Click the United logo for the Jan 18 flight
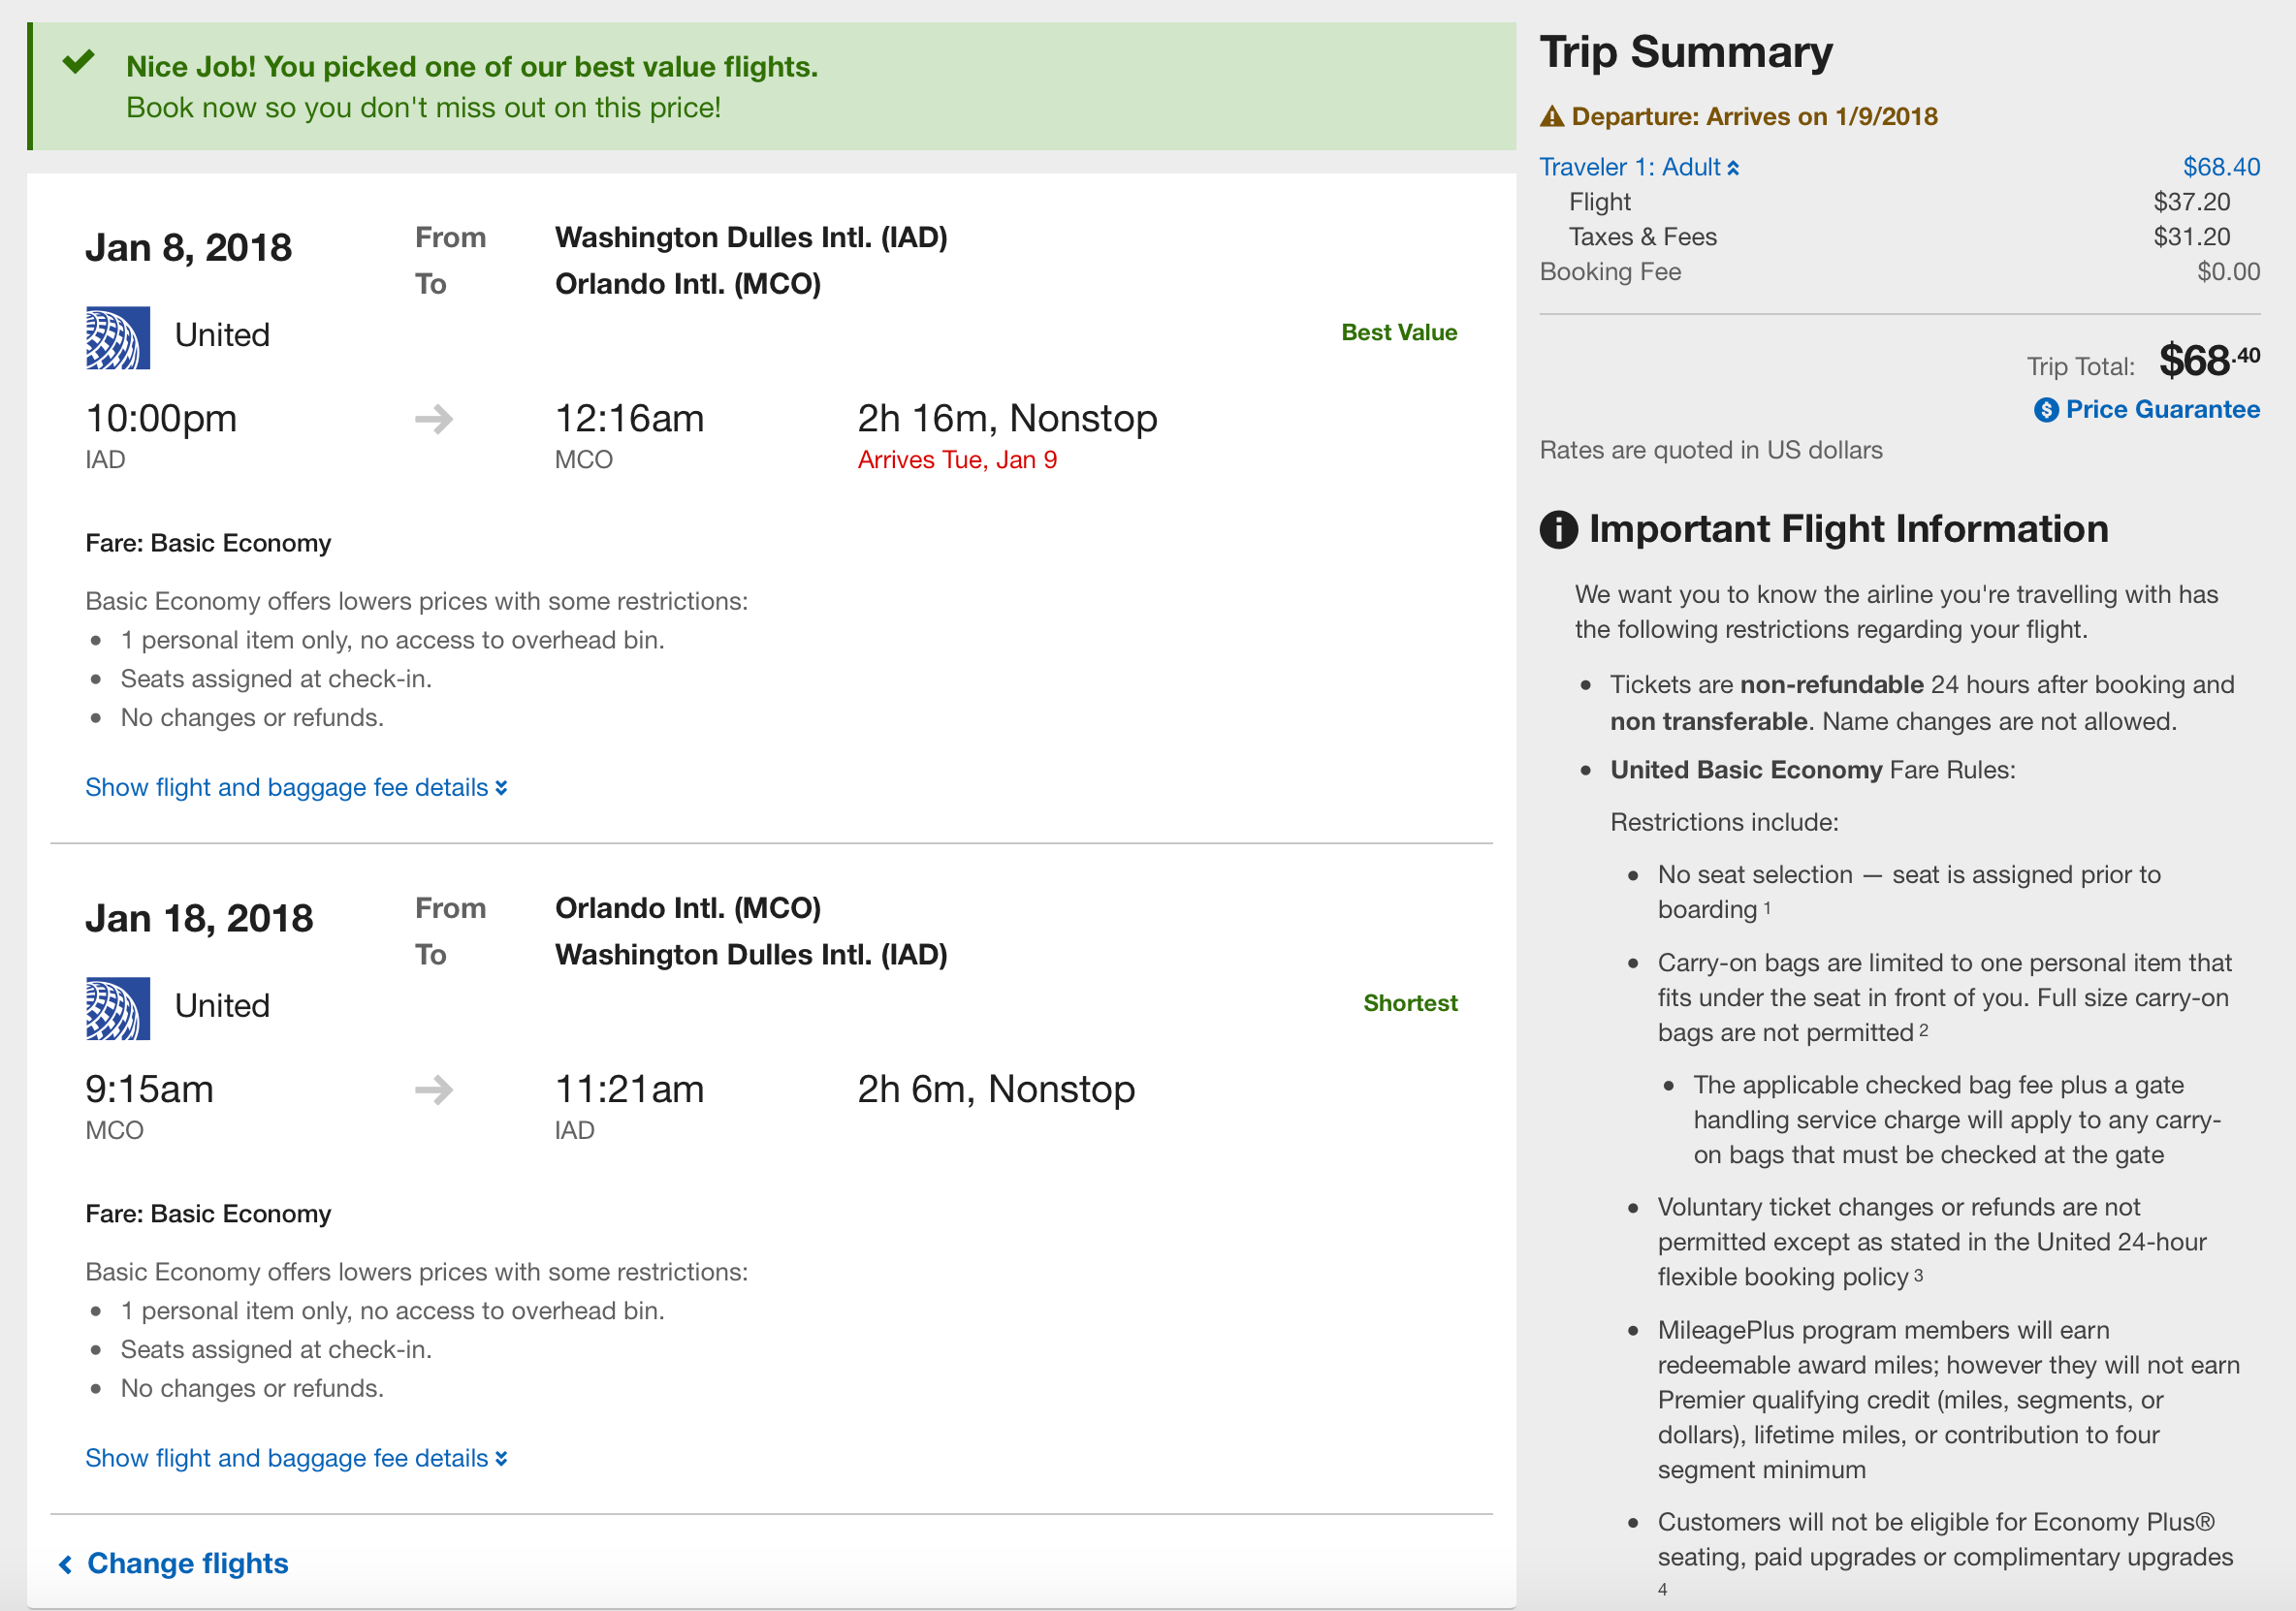 tap(118, 1008)
